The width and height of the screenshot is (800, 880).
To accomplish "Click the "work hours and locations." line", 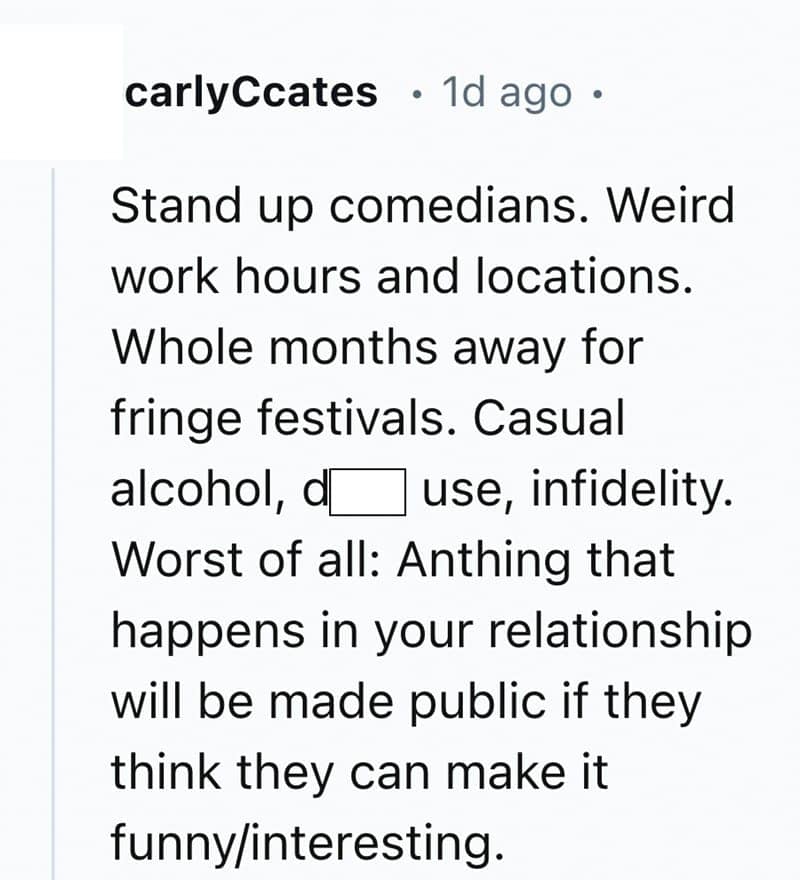I will point(402,277).
